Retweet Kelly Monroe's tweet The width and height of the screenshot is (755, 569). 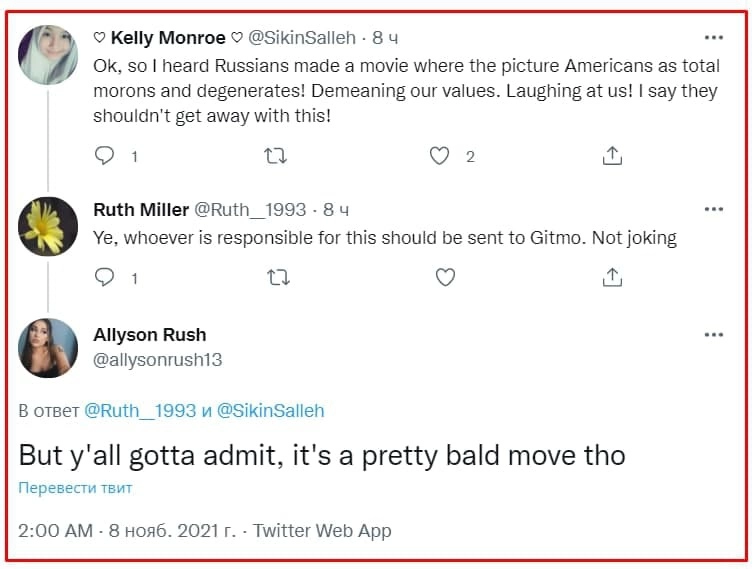tap(275, 156)
